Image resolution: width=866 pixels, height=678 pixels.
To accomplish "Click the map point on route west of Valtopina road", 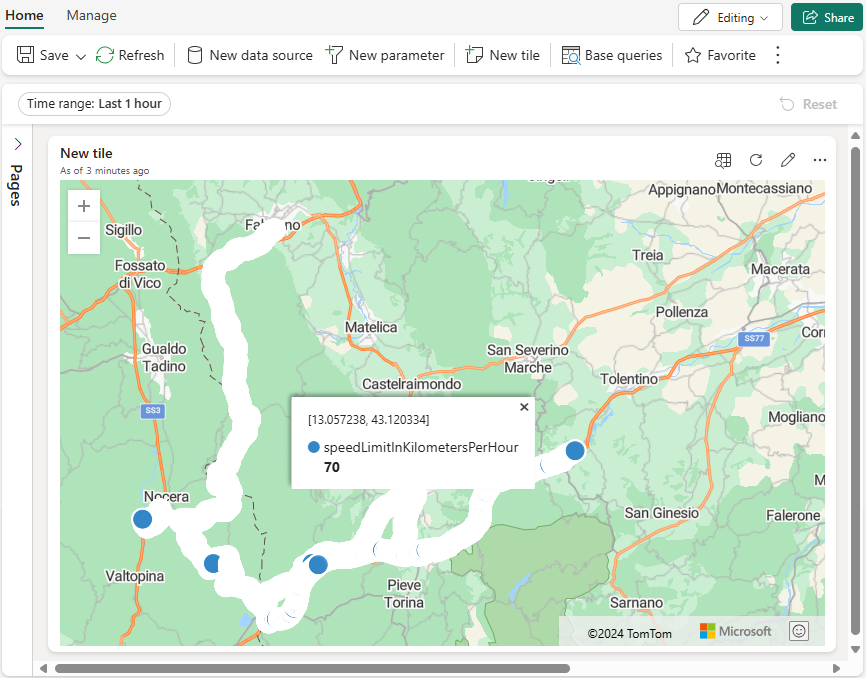I will pos(212,564).
